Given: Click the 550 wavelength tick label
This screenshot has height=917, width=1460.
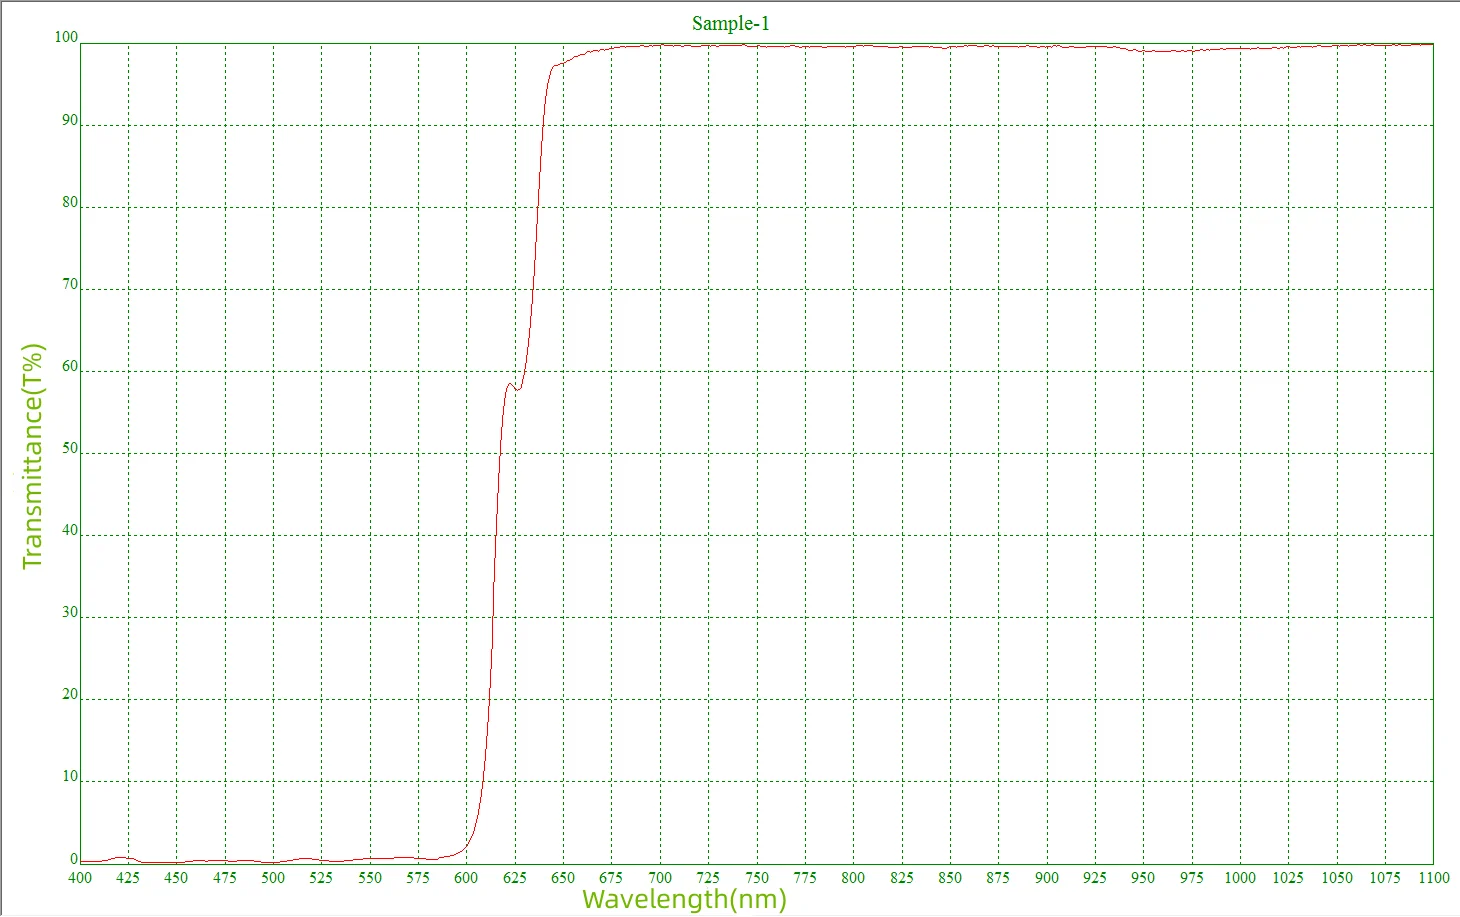Looking at the screenshot, I should point(370,877).
